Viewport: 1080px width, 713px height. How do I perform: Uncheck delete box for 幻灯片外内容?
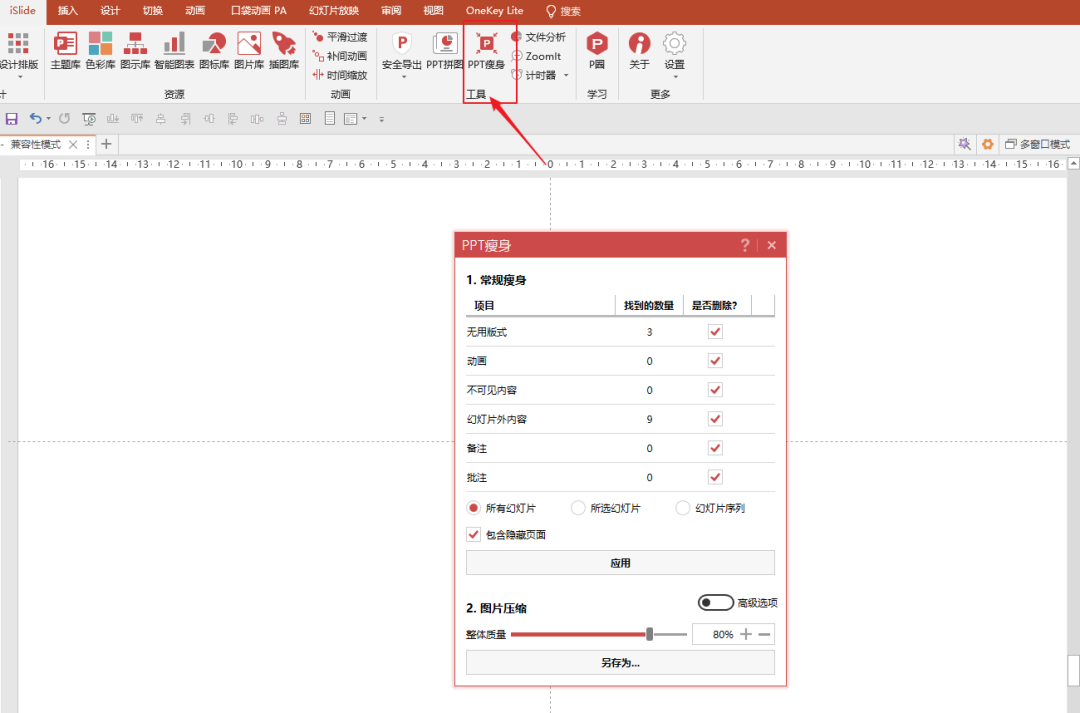[x=715, y=419]
